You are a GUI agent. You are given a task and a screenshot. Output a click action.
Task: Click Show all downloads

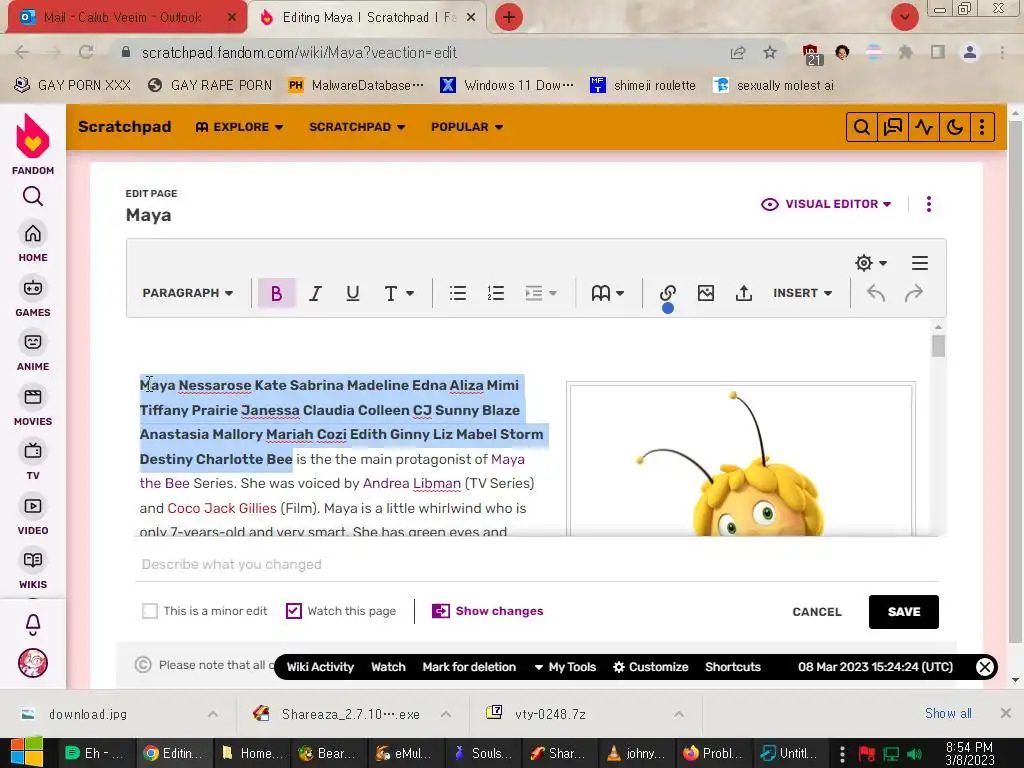pyautogui.click(x=948, y=713)
